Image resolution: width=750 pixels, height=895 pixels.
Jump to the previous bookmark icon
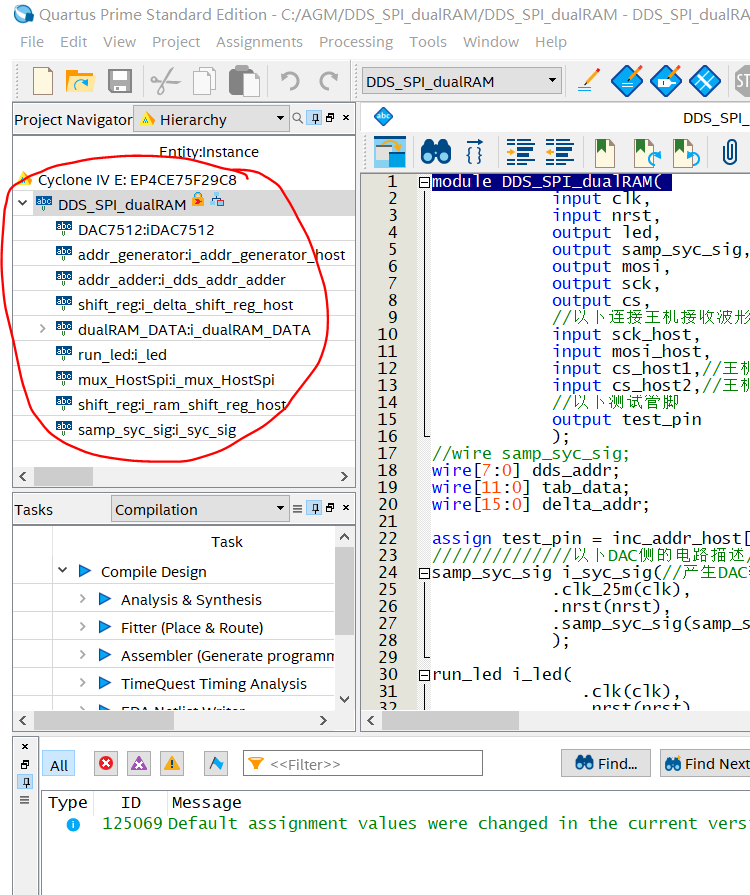click(686, 152)
